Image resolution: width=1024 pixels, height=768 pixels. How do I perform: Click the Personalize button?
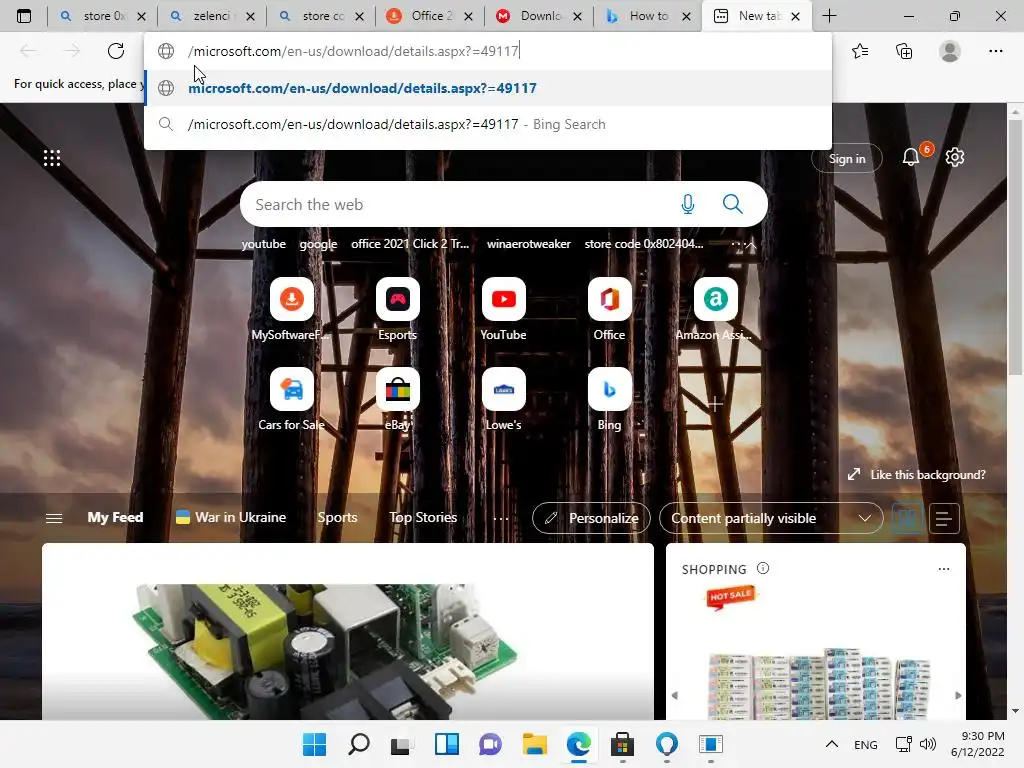click(592, 518)
